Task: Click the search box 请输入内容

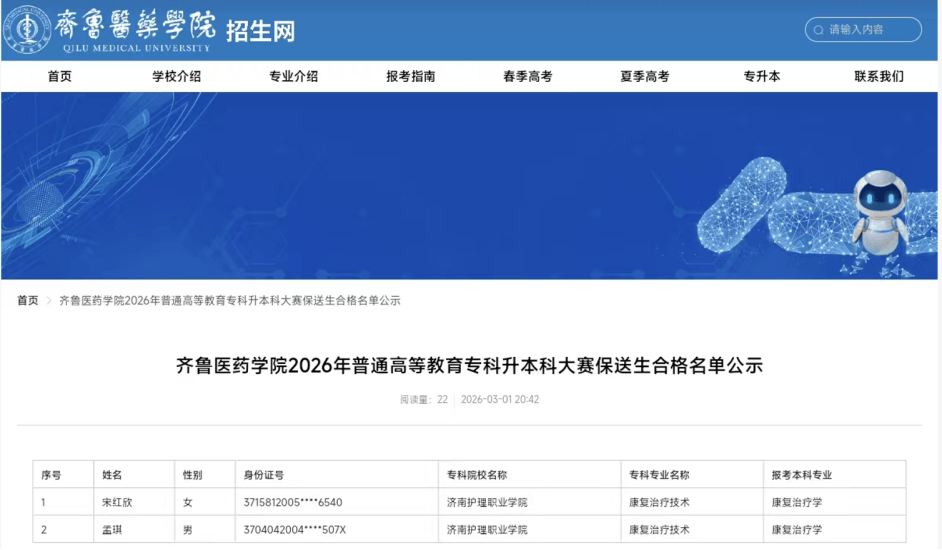Action: (863, 29)
